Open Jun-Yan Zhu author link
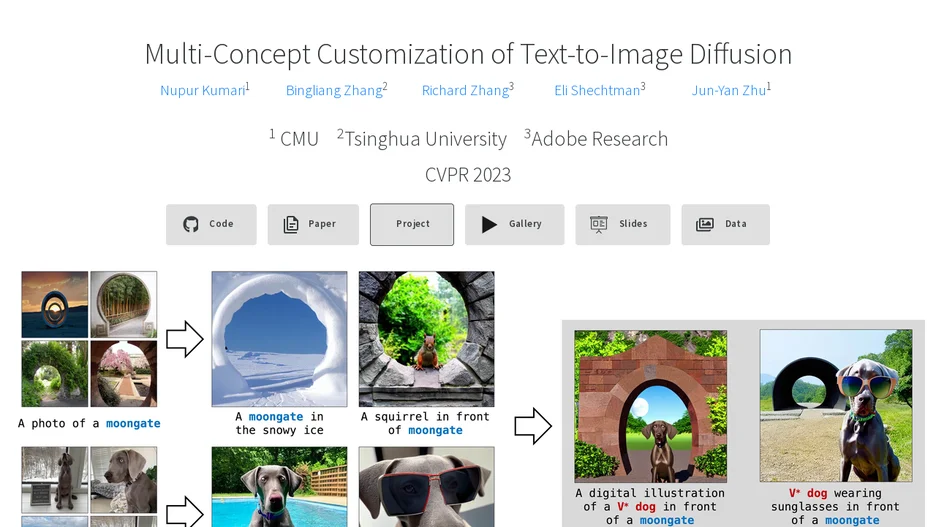936x527 pixels. click(729, 90)
